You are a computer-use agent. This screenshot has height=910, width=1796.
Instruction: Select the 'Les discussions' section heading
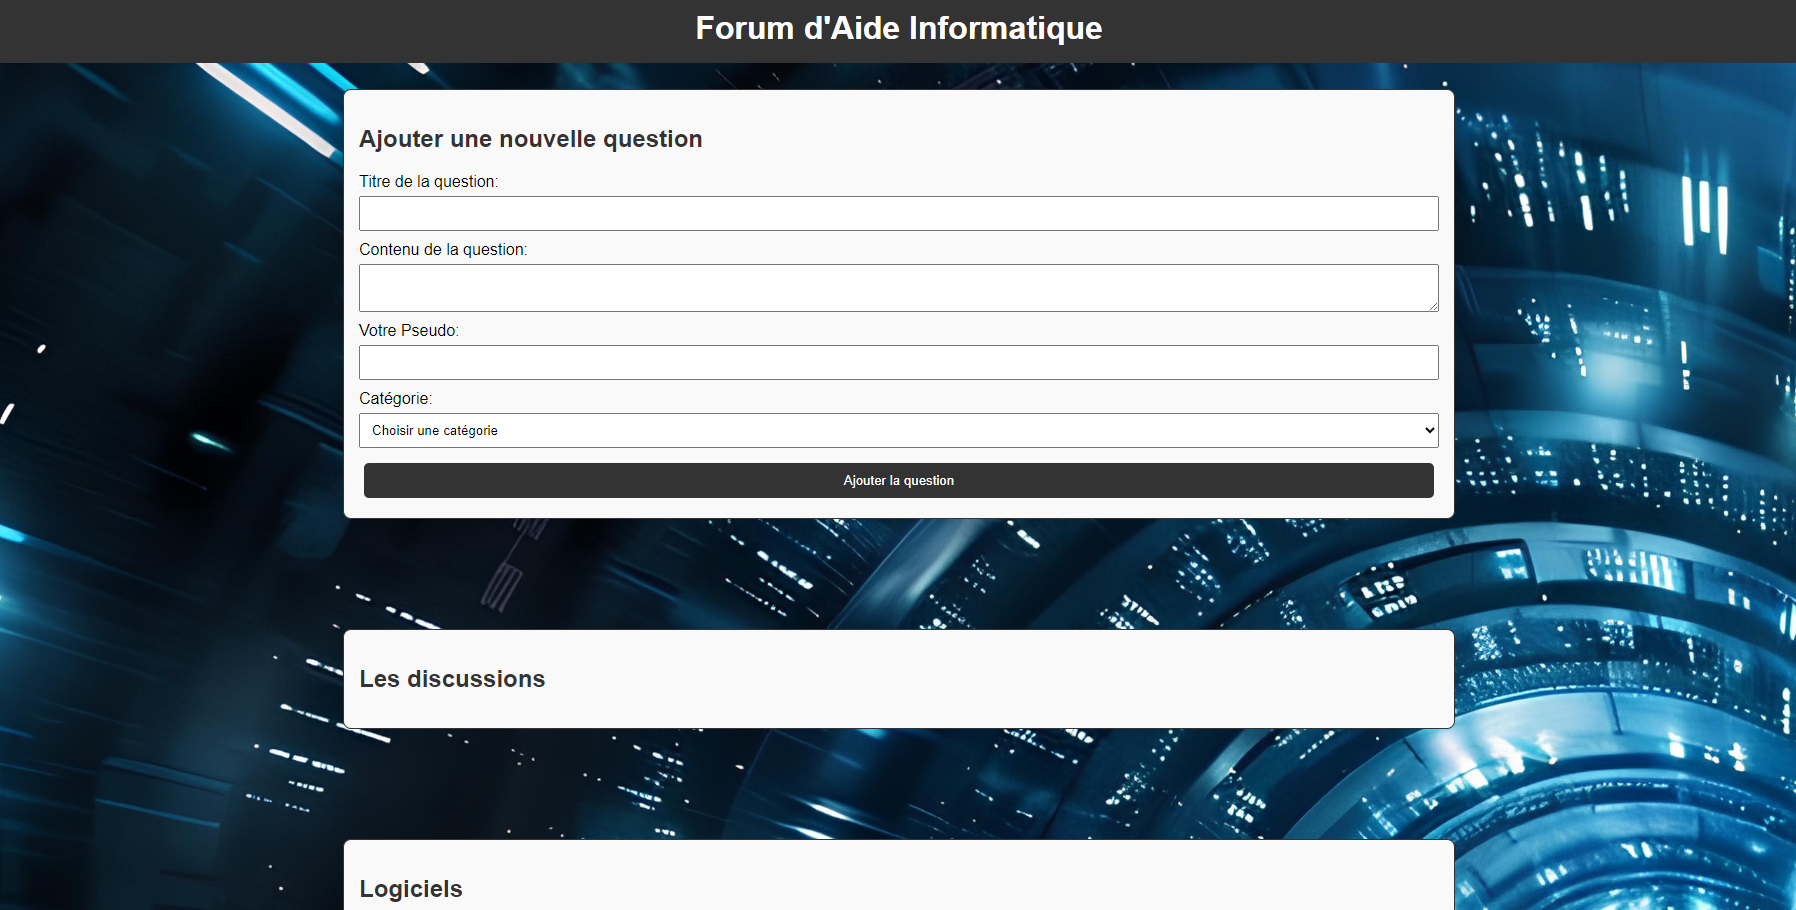(x=452, y=679)
